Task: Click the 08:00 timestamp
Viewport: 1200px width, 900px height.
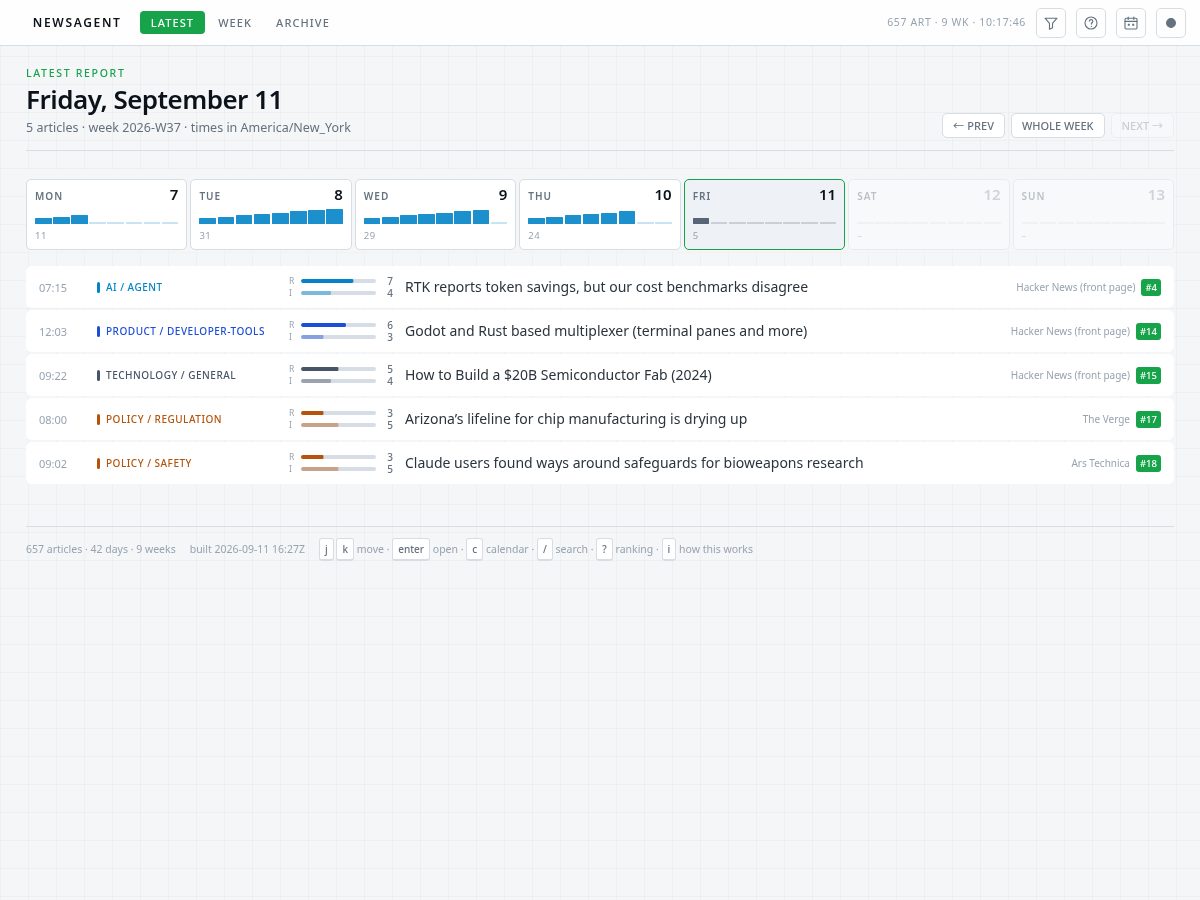Action: click(53, 420)
